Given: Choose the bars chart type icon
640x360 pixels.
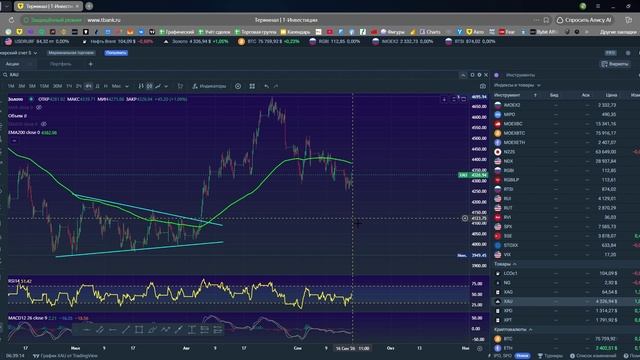Looking at the screenshot, I should pyautogui.click(x=141, y=86).
